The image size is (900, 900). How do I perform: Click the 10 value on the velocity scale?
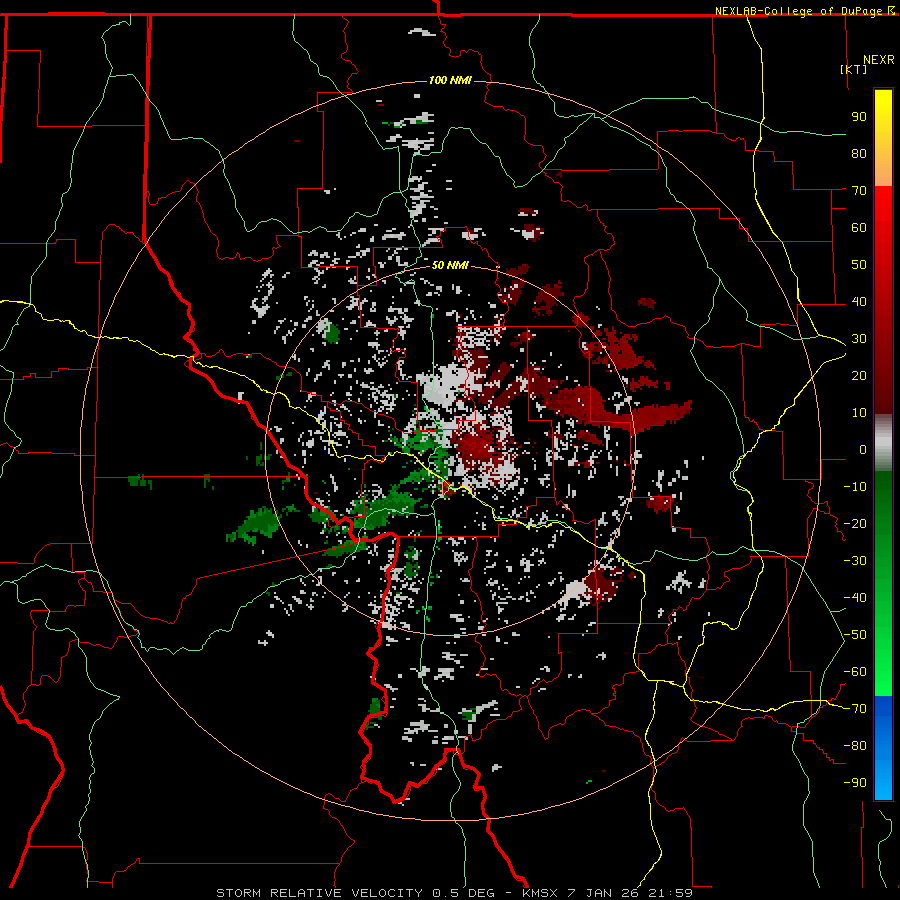pyautogui.click(x=859, y=413)
